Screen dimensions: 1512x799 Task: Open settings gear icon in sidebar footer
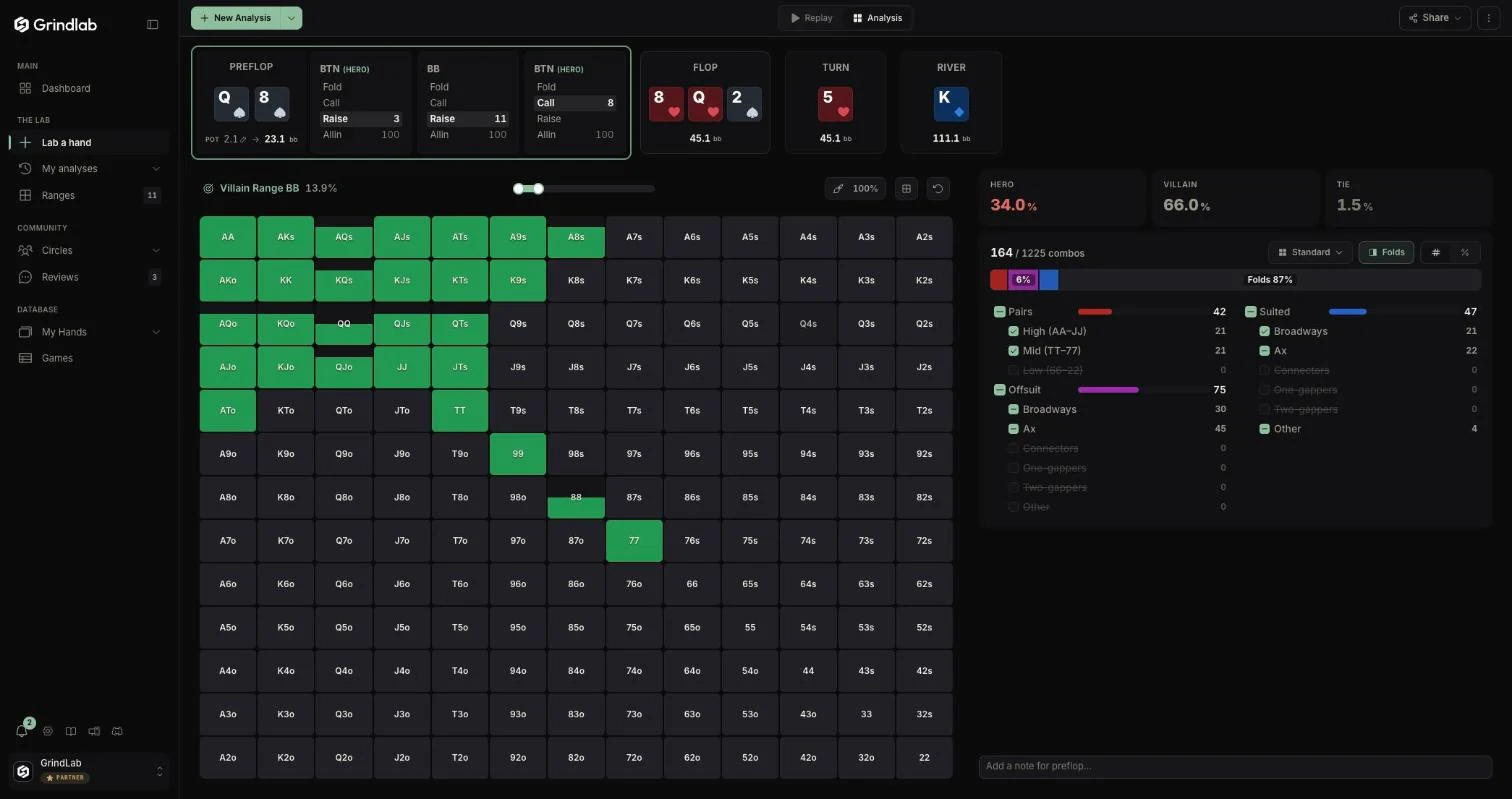pos(47,731)
